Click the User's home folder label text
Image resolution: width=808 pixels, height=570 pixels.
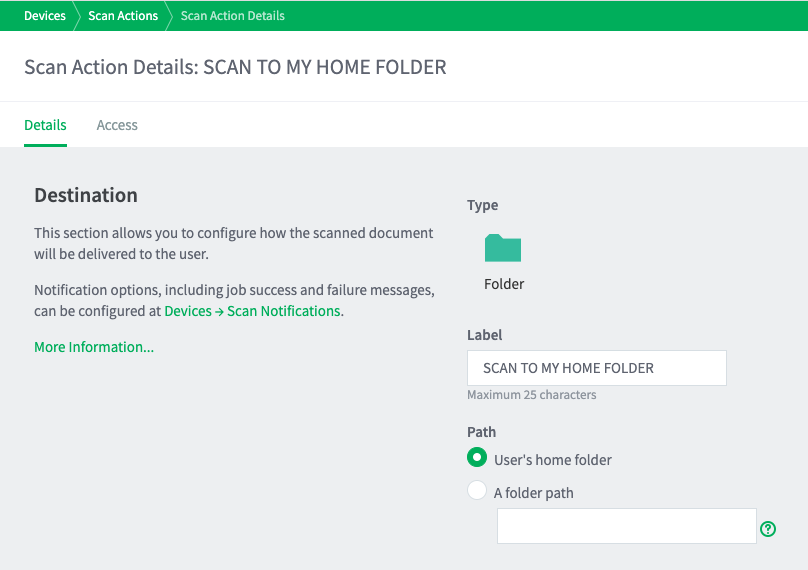click(553, 460)
